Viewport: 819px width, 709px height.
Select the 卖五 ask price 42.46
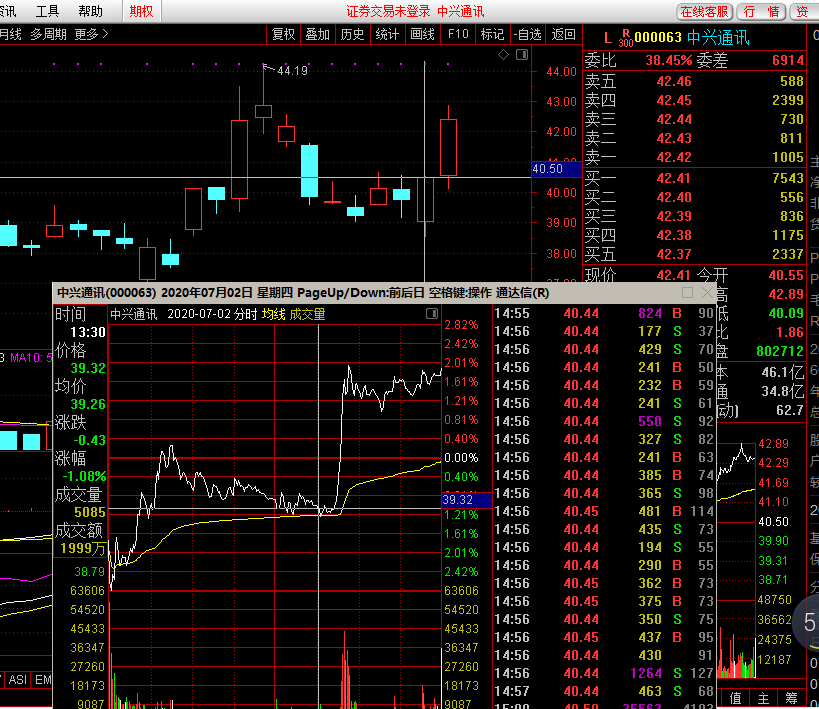(x=674, y=82)
